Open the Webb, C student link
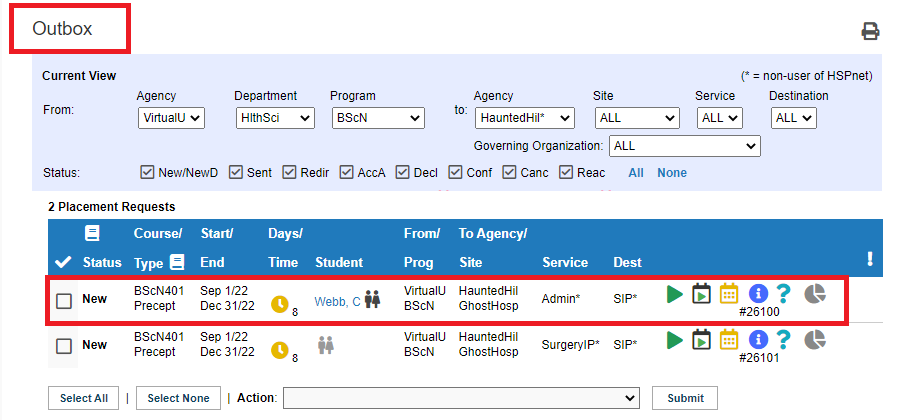 [337, 301]
